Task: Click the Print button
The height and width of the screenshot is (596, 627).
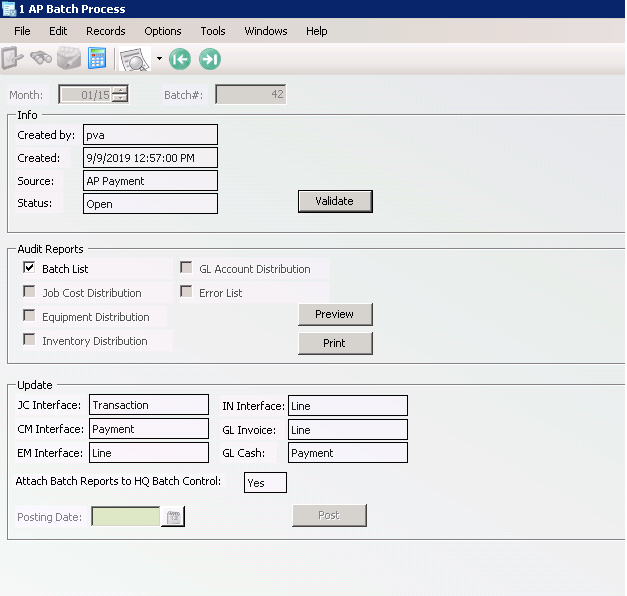Action: [x=335, y=343]
